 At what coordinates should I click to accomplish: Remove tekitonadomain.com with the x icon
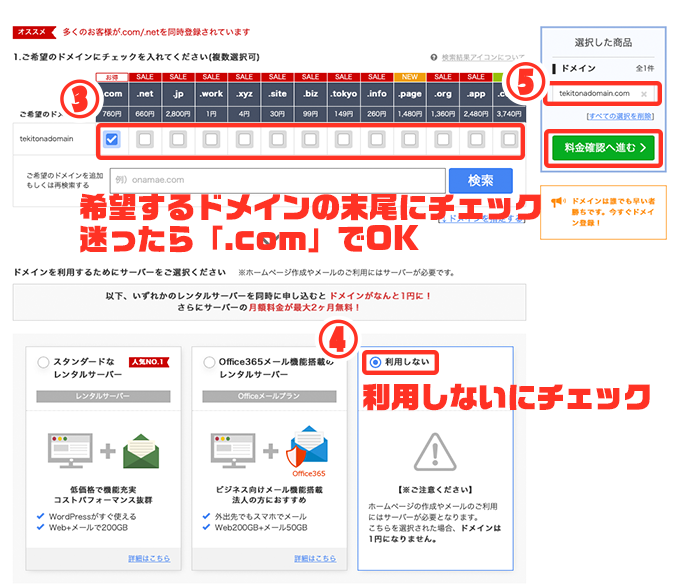[x=644, y=94]
